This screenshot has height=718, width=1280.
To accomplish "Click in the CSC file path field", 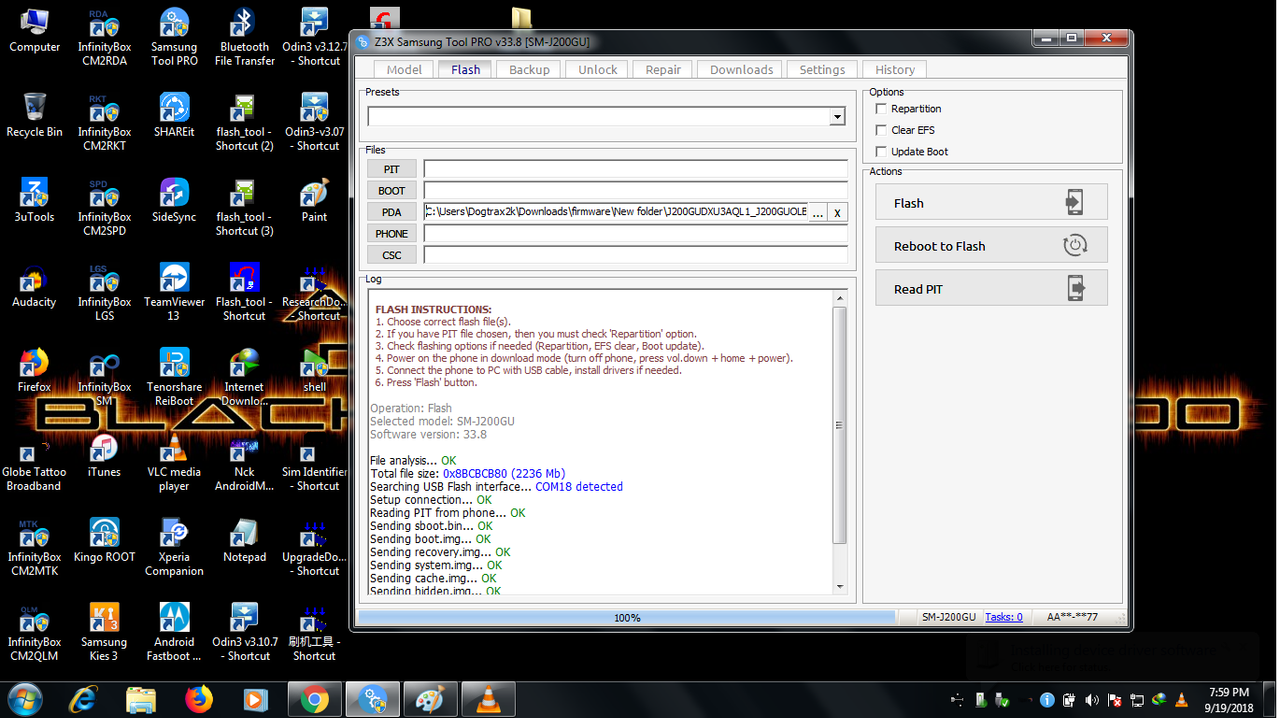I will [635, 255].
